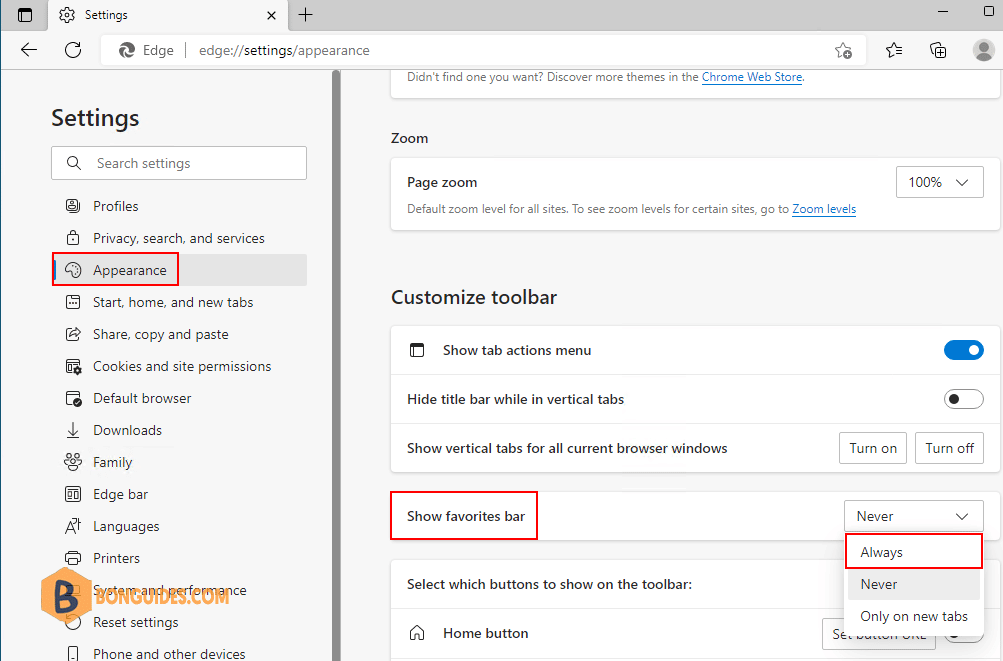
Task: Open the vertical tabs actions icon
Action: [x=25, y=15]
